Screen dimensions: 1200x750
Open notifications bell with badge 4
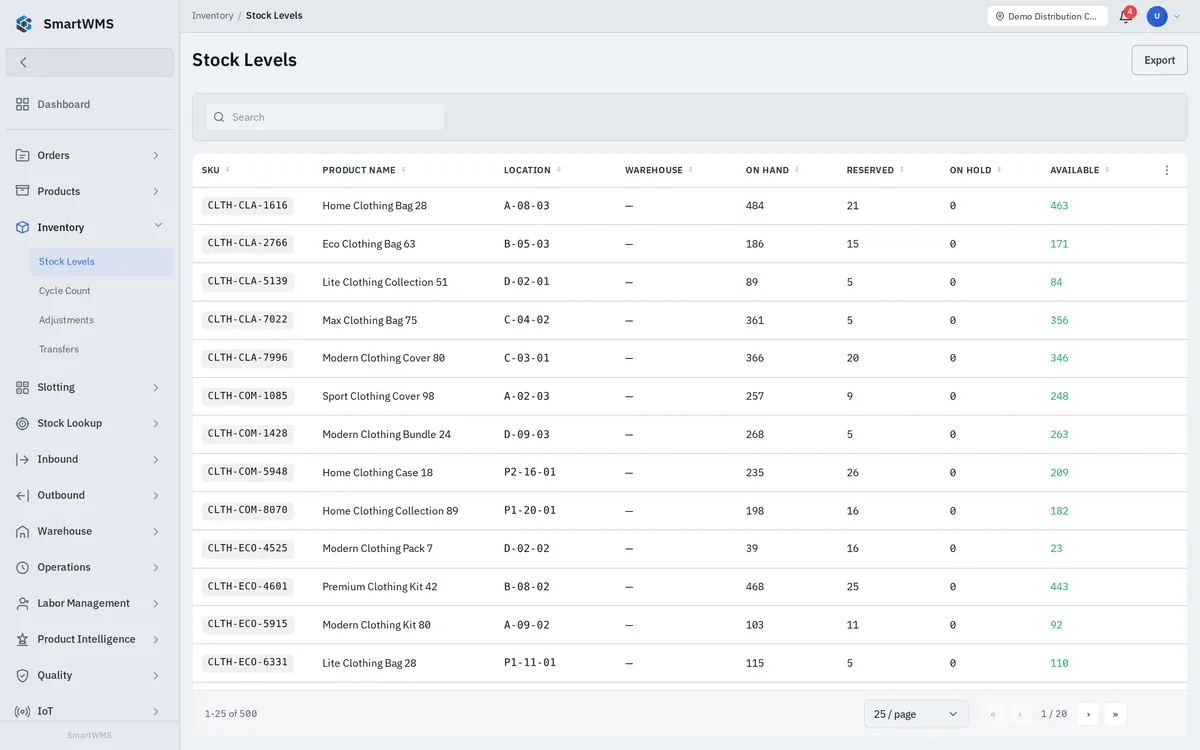pyautogui.click(x=1126, y=16)
